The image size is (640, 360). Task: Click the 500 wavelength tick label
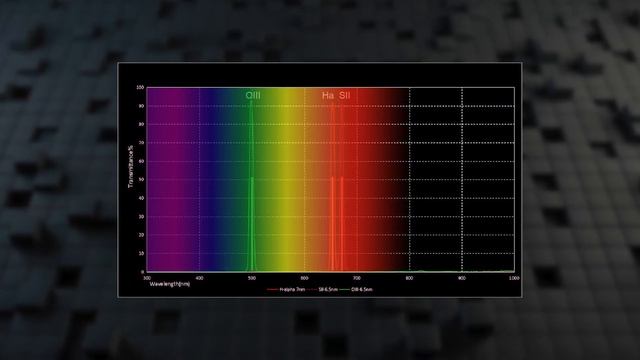[252, 278]
